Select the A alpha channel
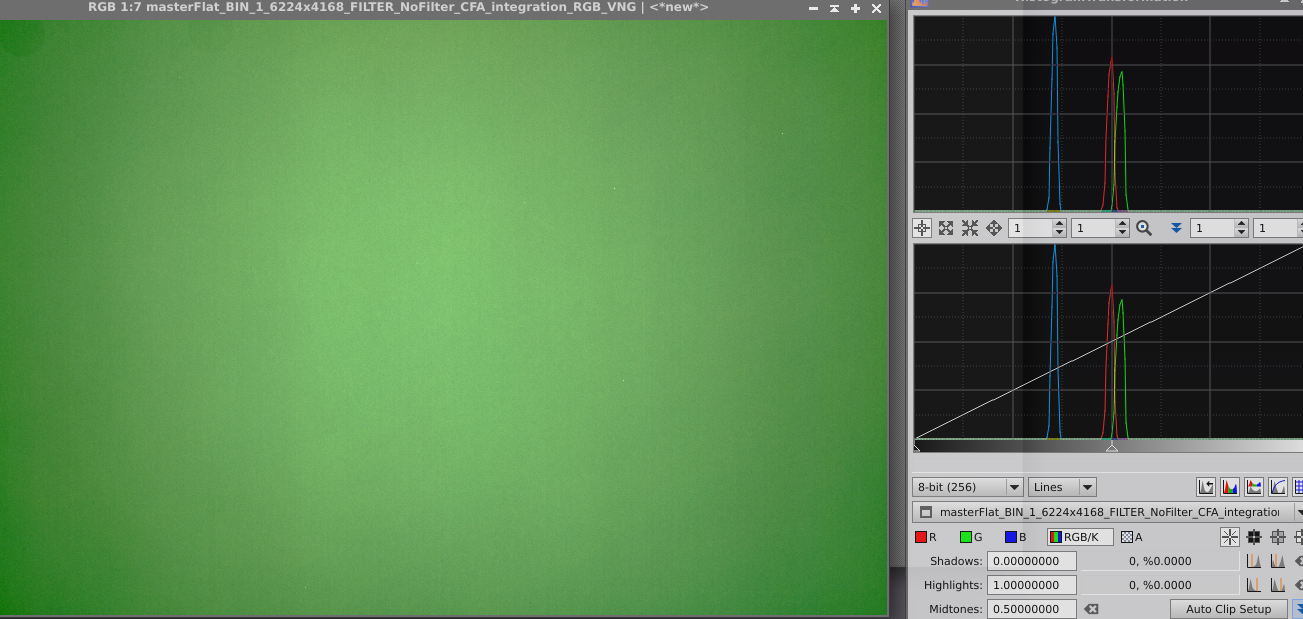This screenshot has width=1303, height=619. [1132, 537]
